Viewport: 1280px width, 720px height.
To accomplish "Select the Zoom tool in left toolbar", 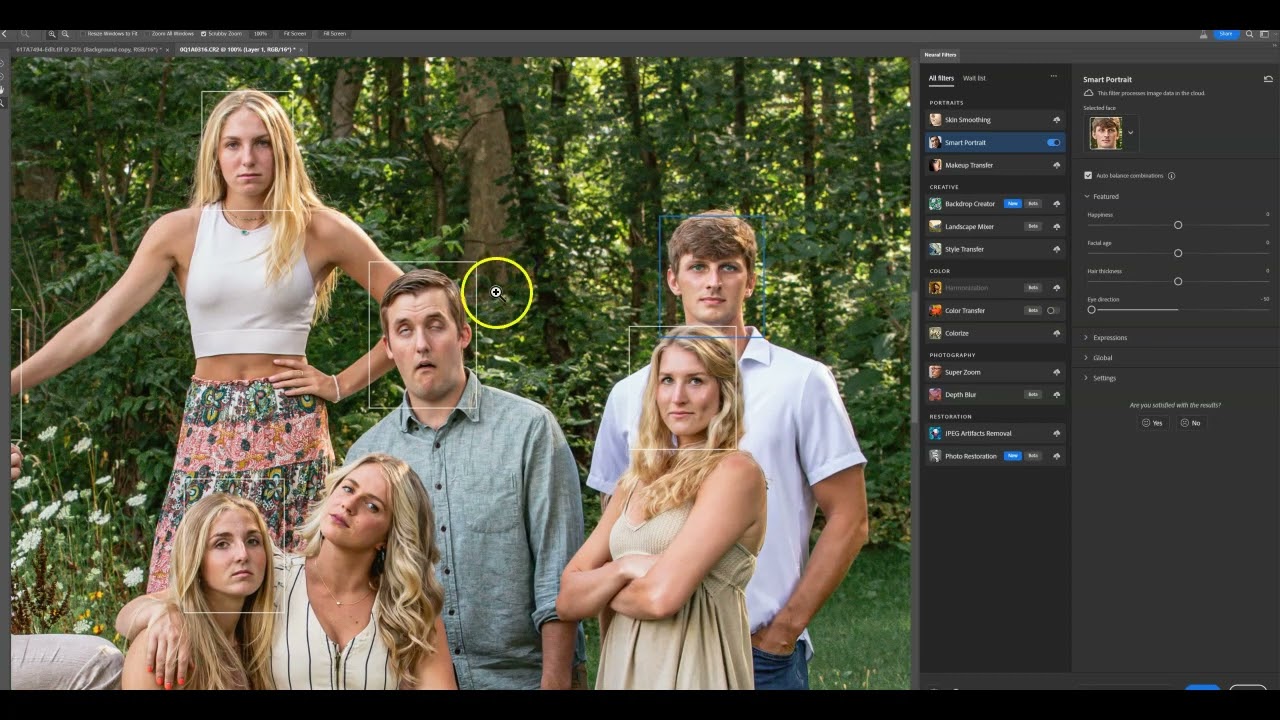I will click(x=3, y=103).
